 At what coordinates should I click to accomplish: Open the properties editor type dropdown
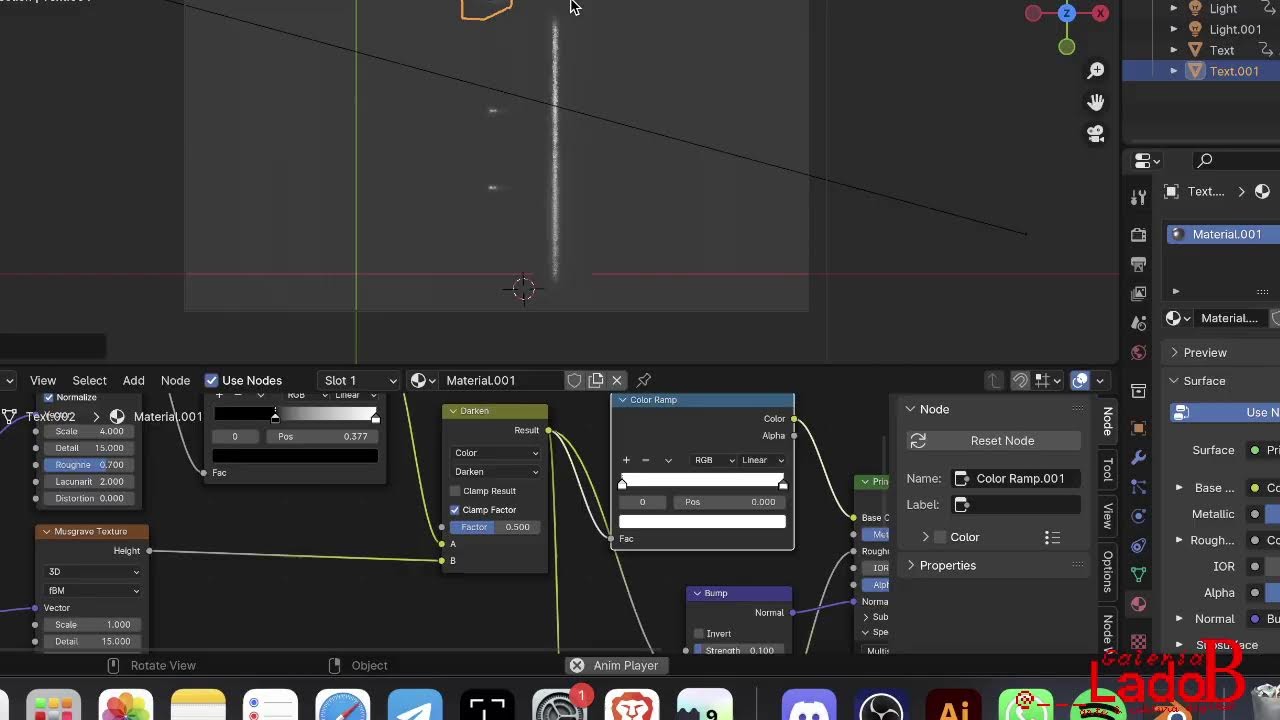(1146, 161)
